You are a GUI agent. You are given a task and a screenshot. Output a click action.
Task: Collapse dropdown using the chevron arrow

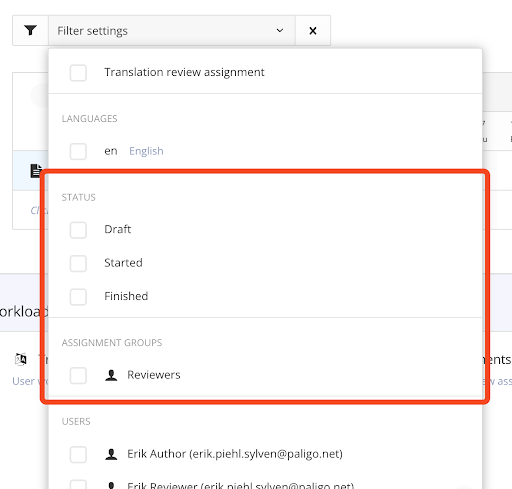(x=280, y=31)
